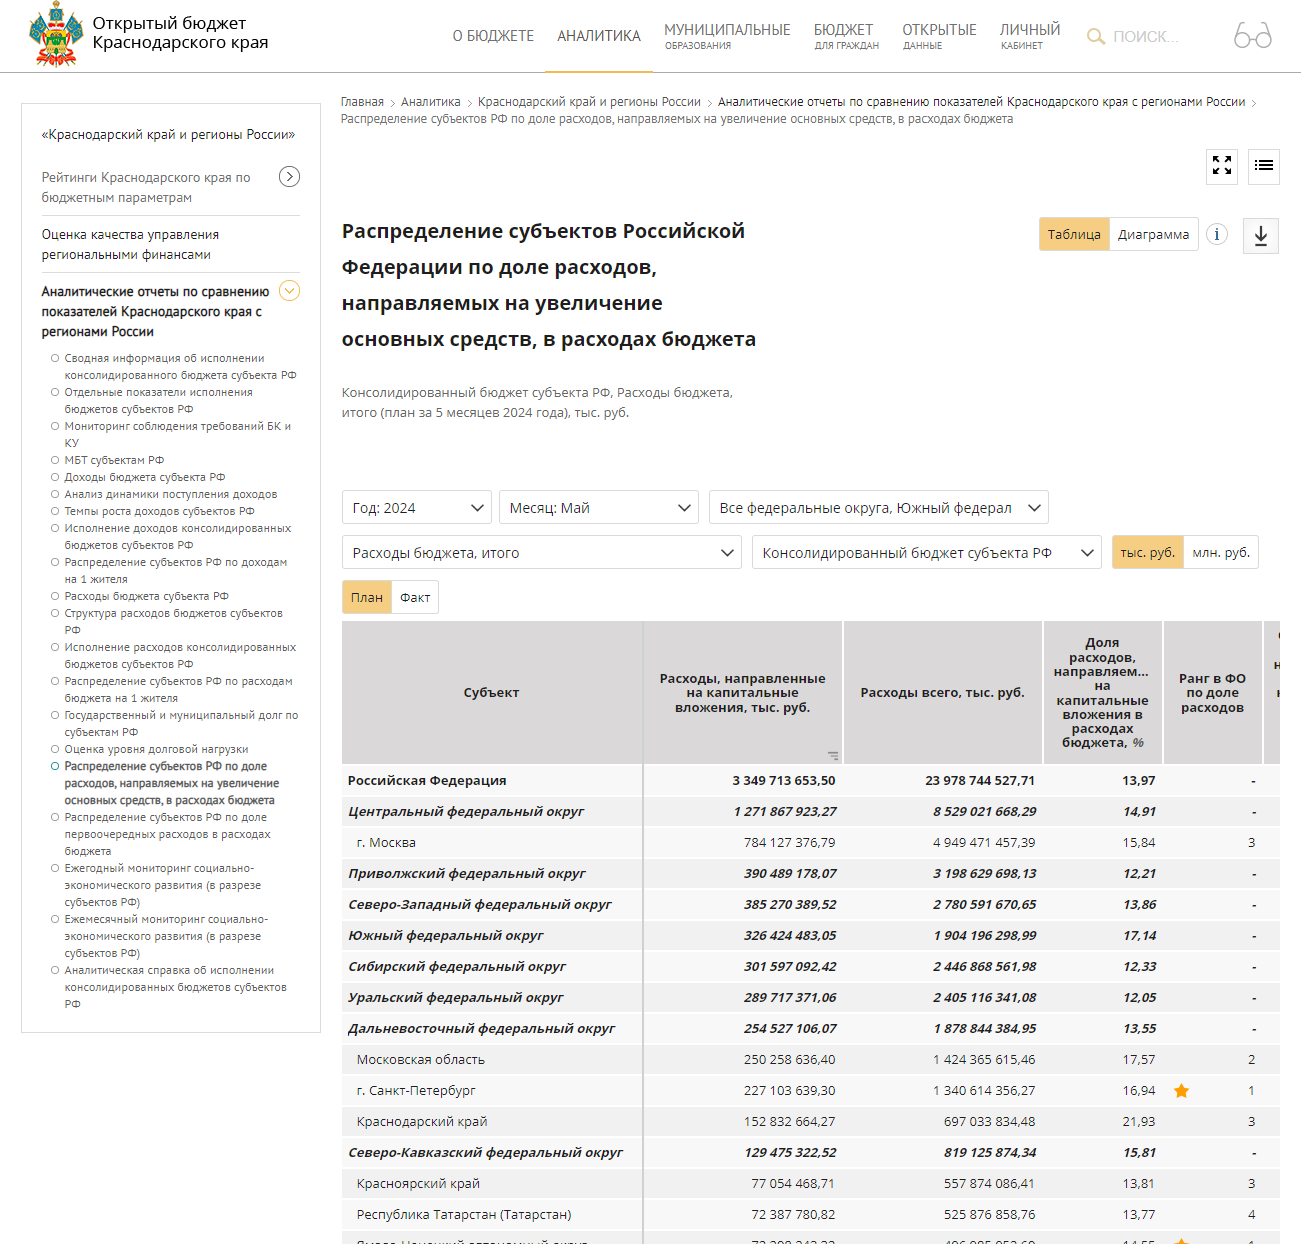Expand table to fullscreen view

pos(1221,166)
